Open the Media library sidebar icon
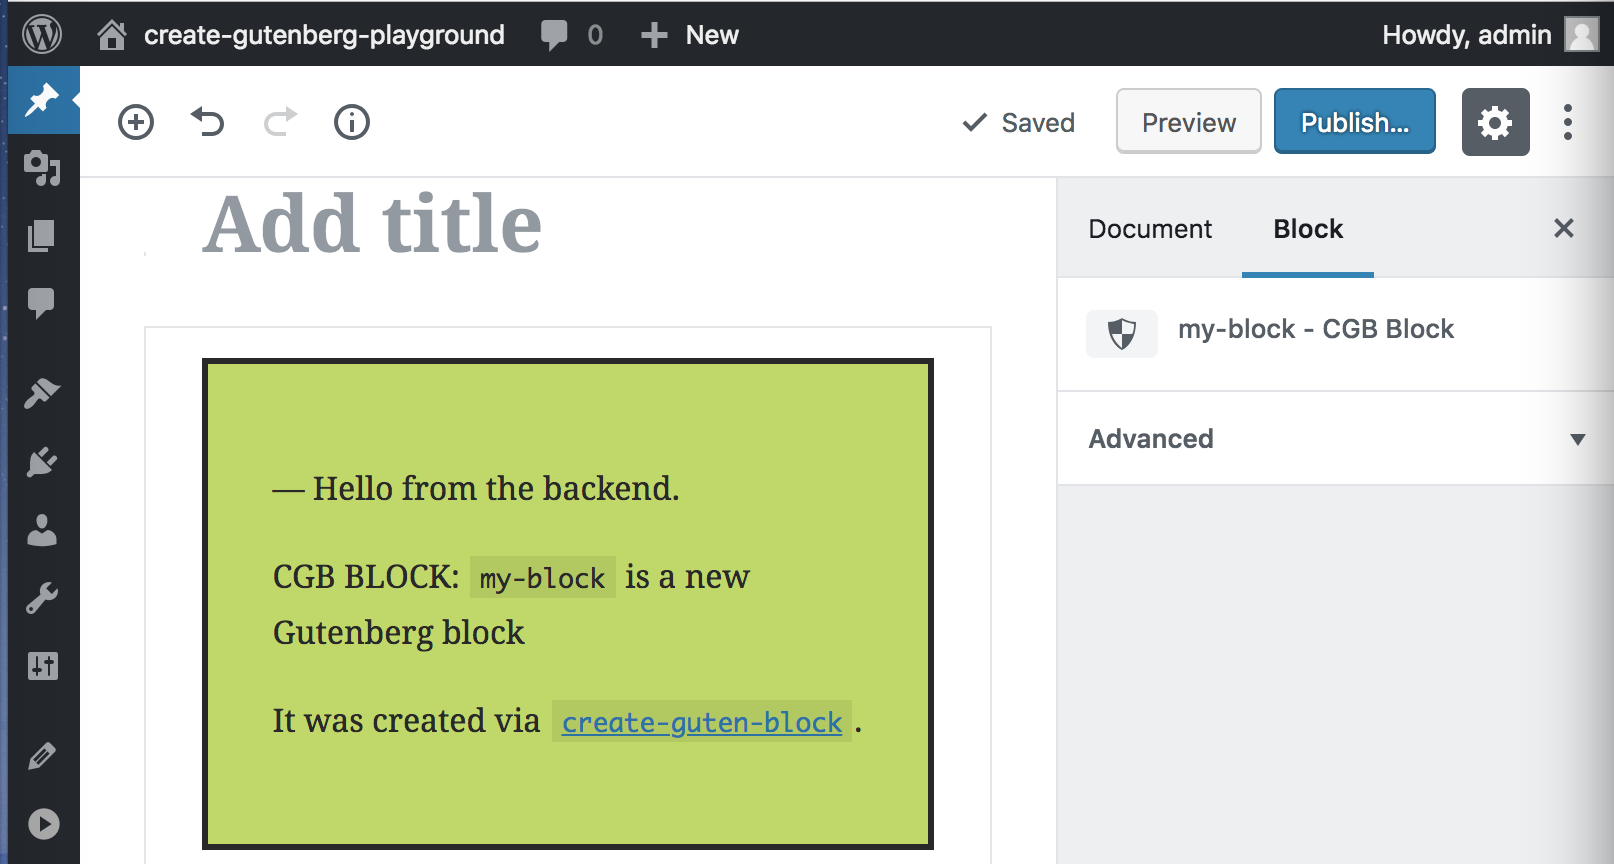 tap(42, 167)
